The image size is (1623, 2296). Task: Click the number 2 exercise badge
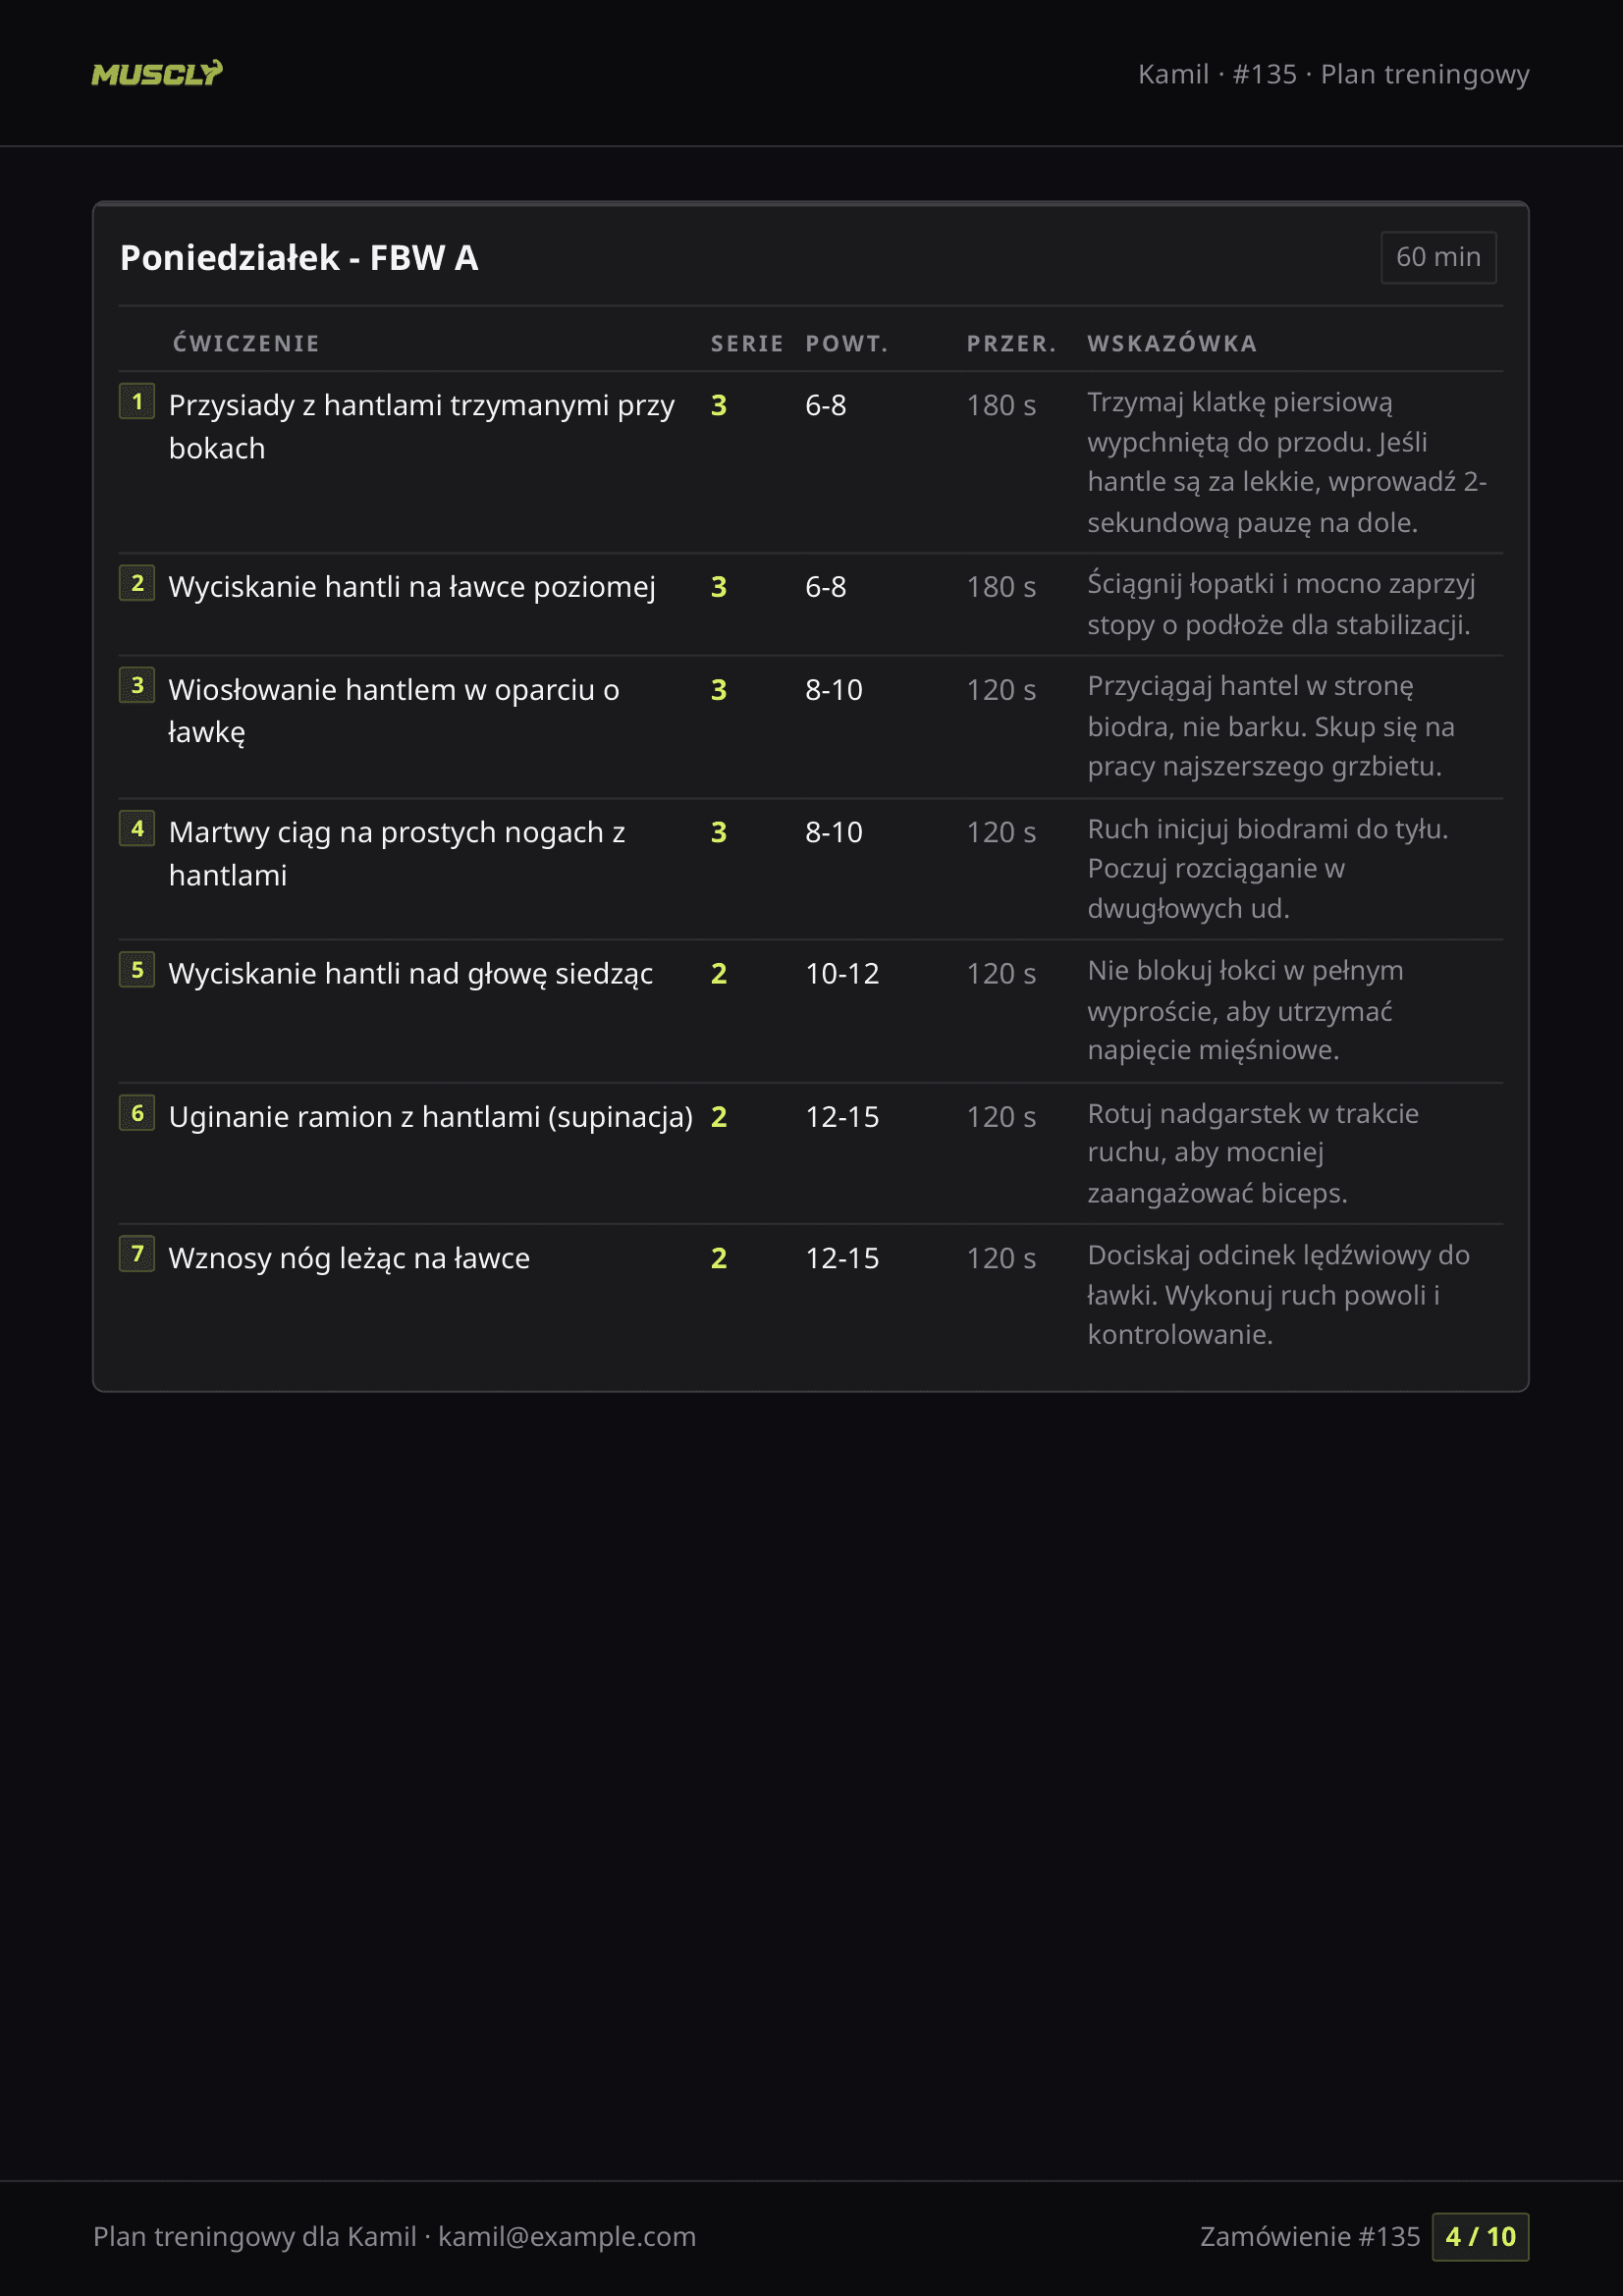137,583
